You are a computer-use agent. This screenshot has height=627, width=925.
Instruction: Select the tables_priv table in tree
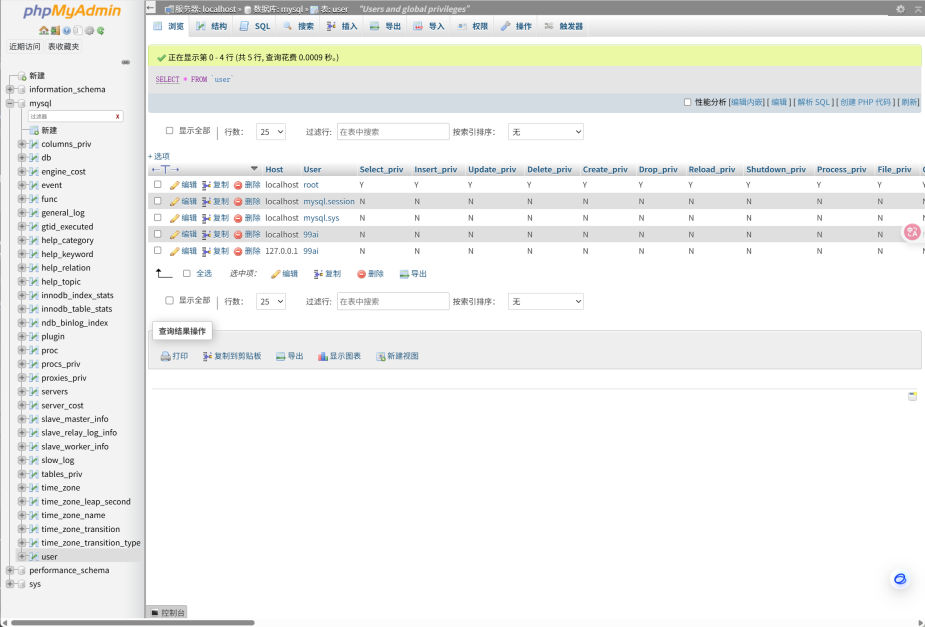coord(61,474)
